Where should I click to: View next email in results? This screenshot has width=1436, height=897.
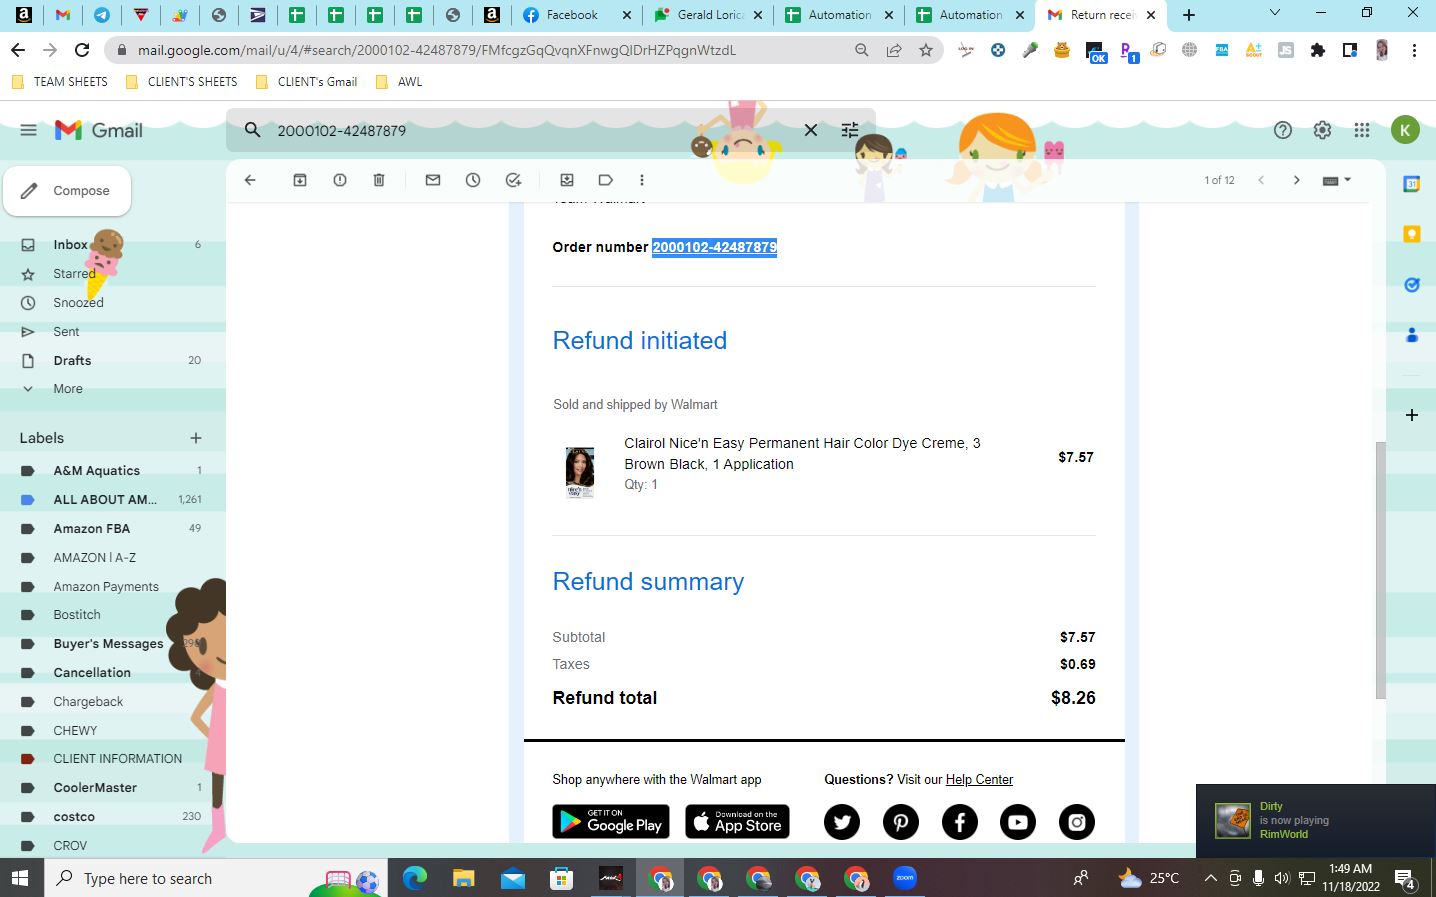pos(1296,180)
